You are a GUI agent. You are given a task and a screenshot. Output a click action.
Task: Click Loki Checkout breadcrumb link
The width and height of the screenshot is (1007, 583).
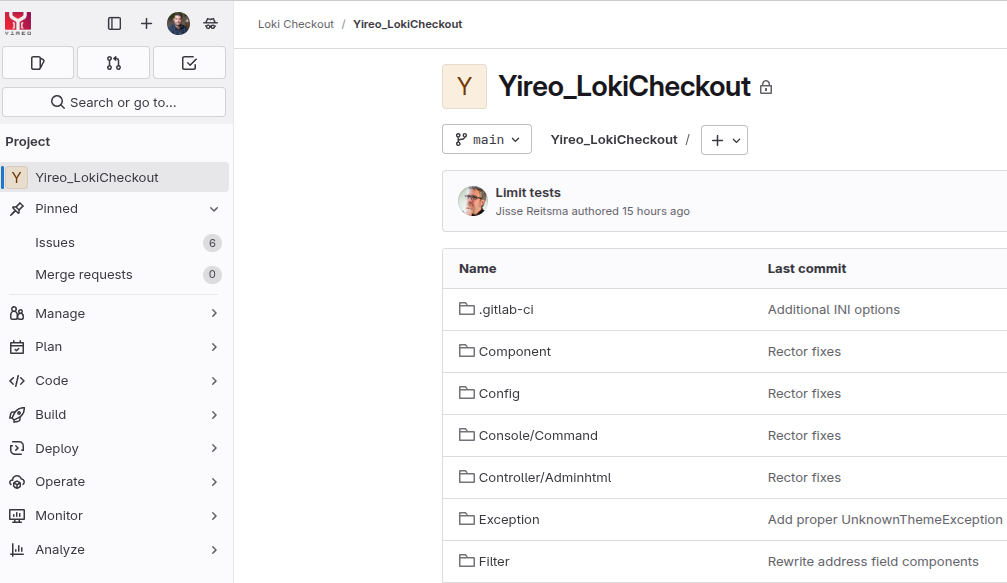tap(296, 24)
